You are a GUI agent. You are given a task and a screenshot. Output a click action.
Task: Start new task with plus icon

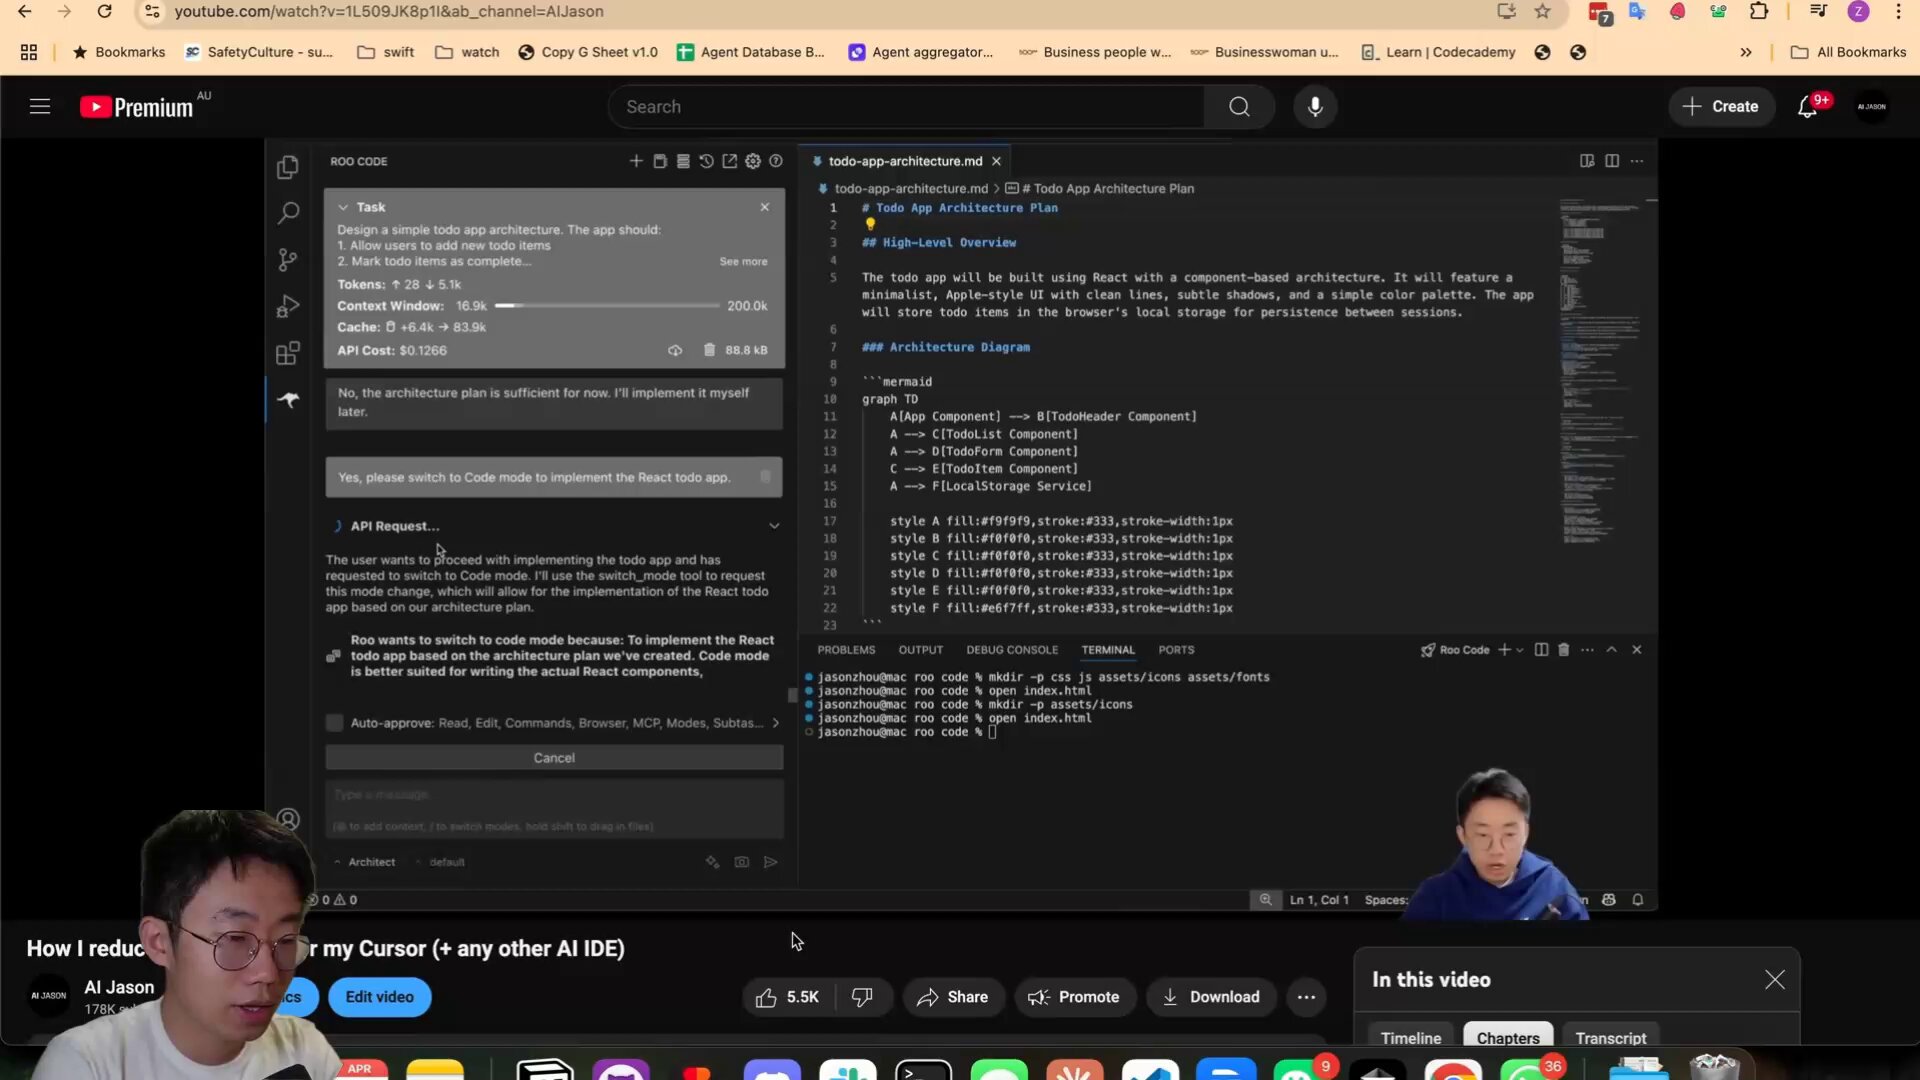click(x=636, y=161)
